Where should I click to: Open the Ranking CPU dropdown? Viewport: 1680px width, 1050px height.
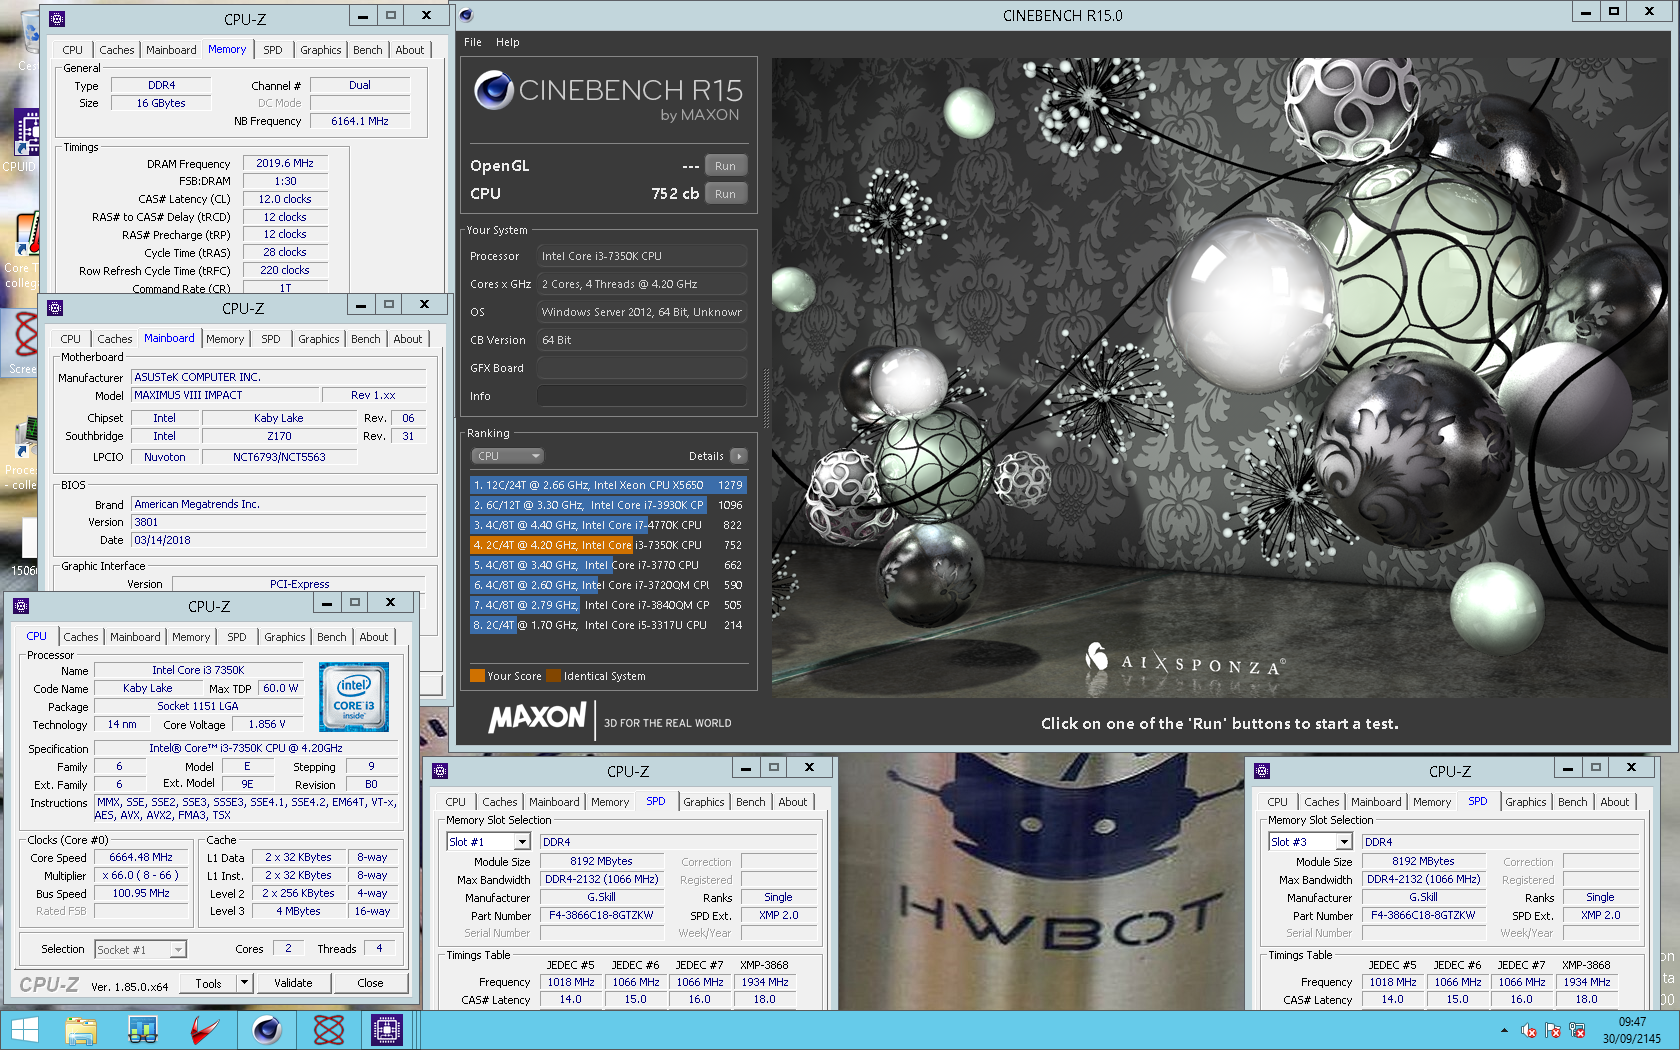[507, 456]
